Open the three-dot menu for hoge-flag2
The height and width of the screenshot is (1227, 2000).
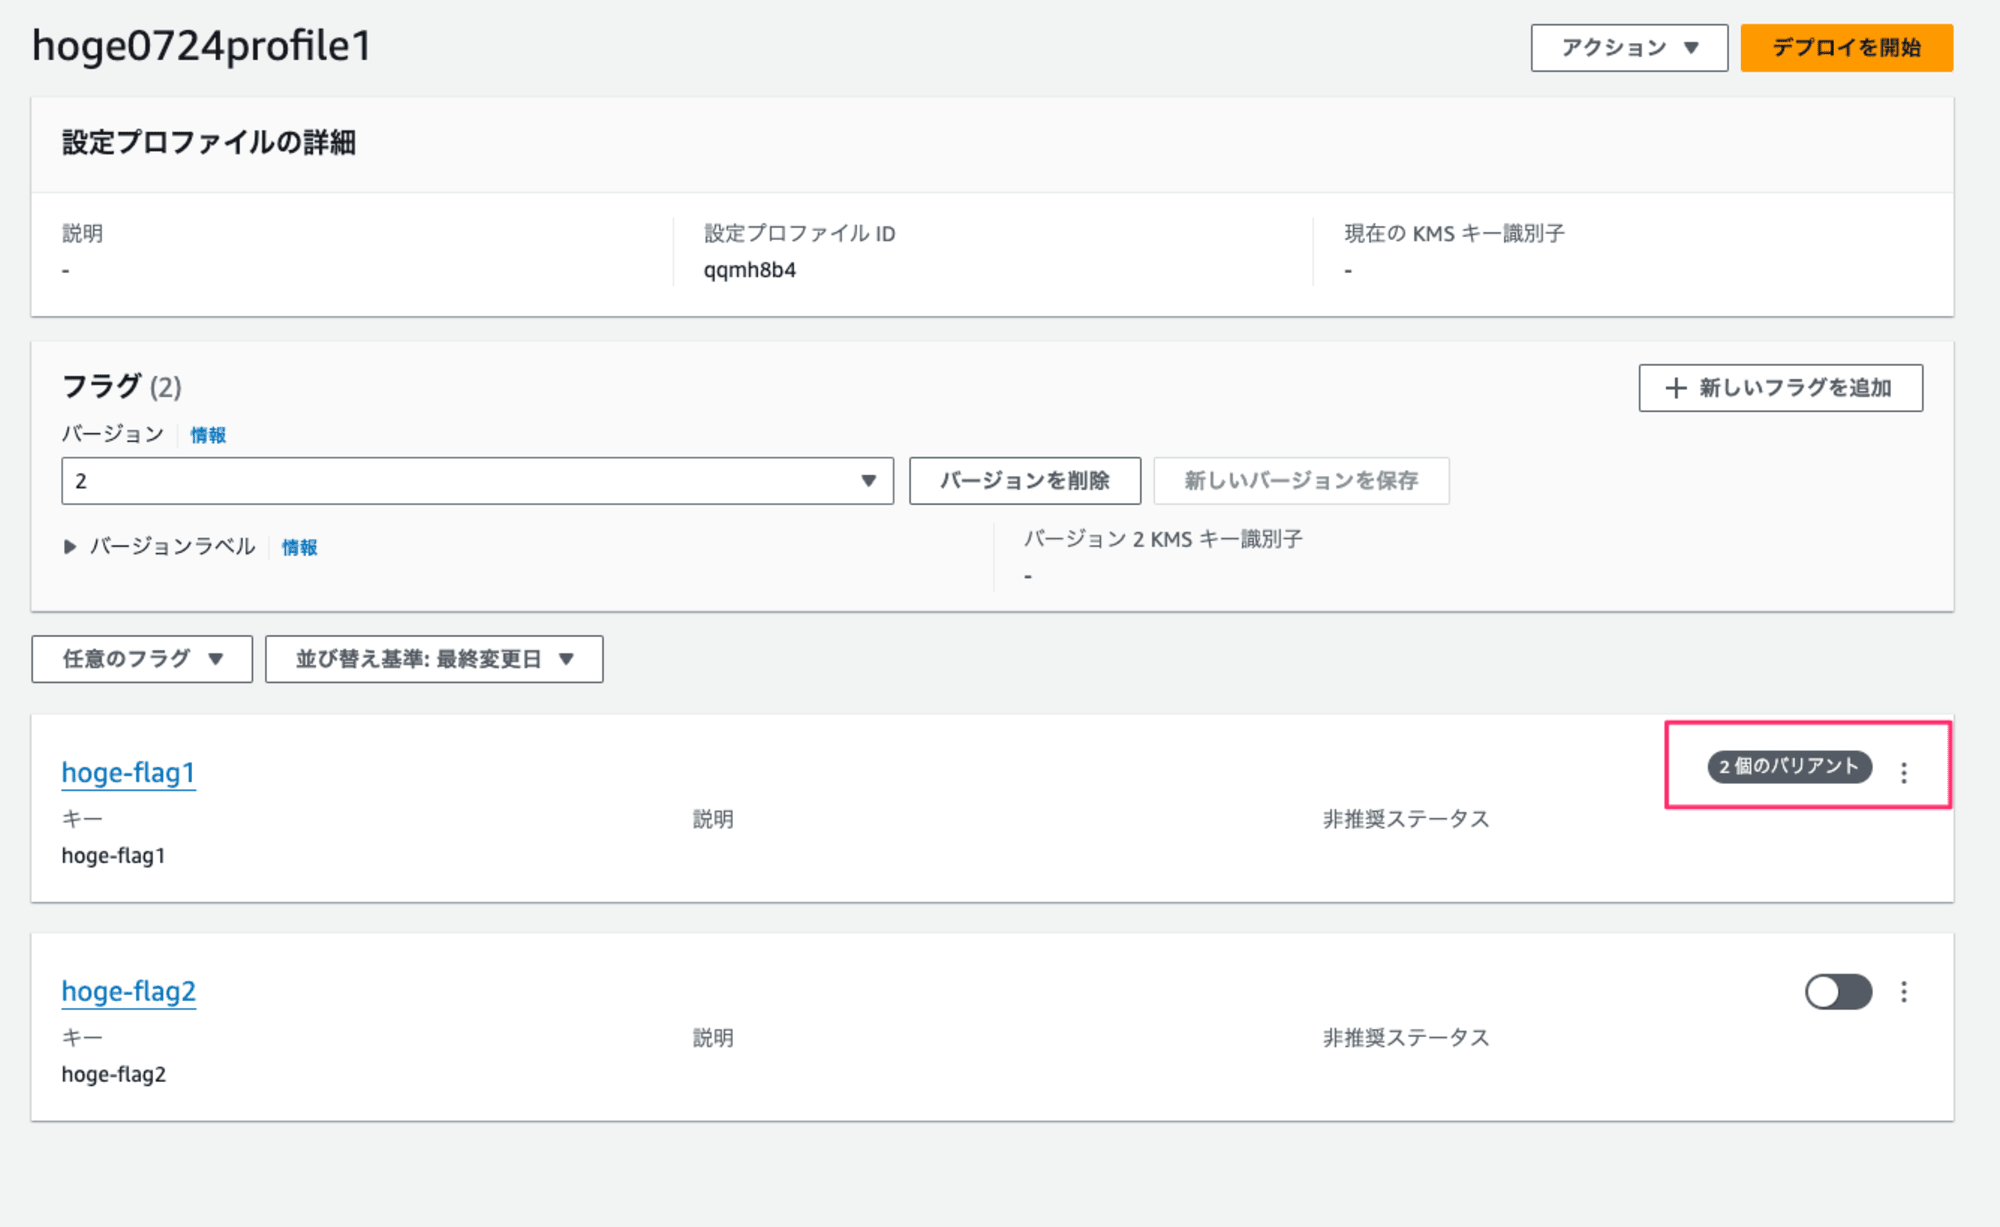(x=1904, y=991)
